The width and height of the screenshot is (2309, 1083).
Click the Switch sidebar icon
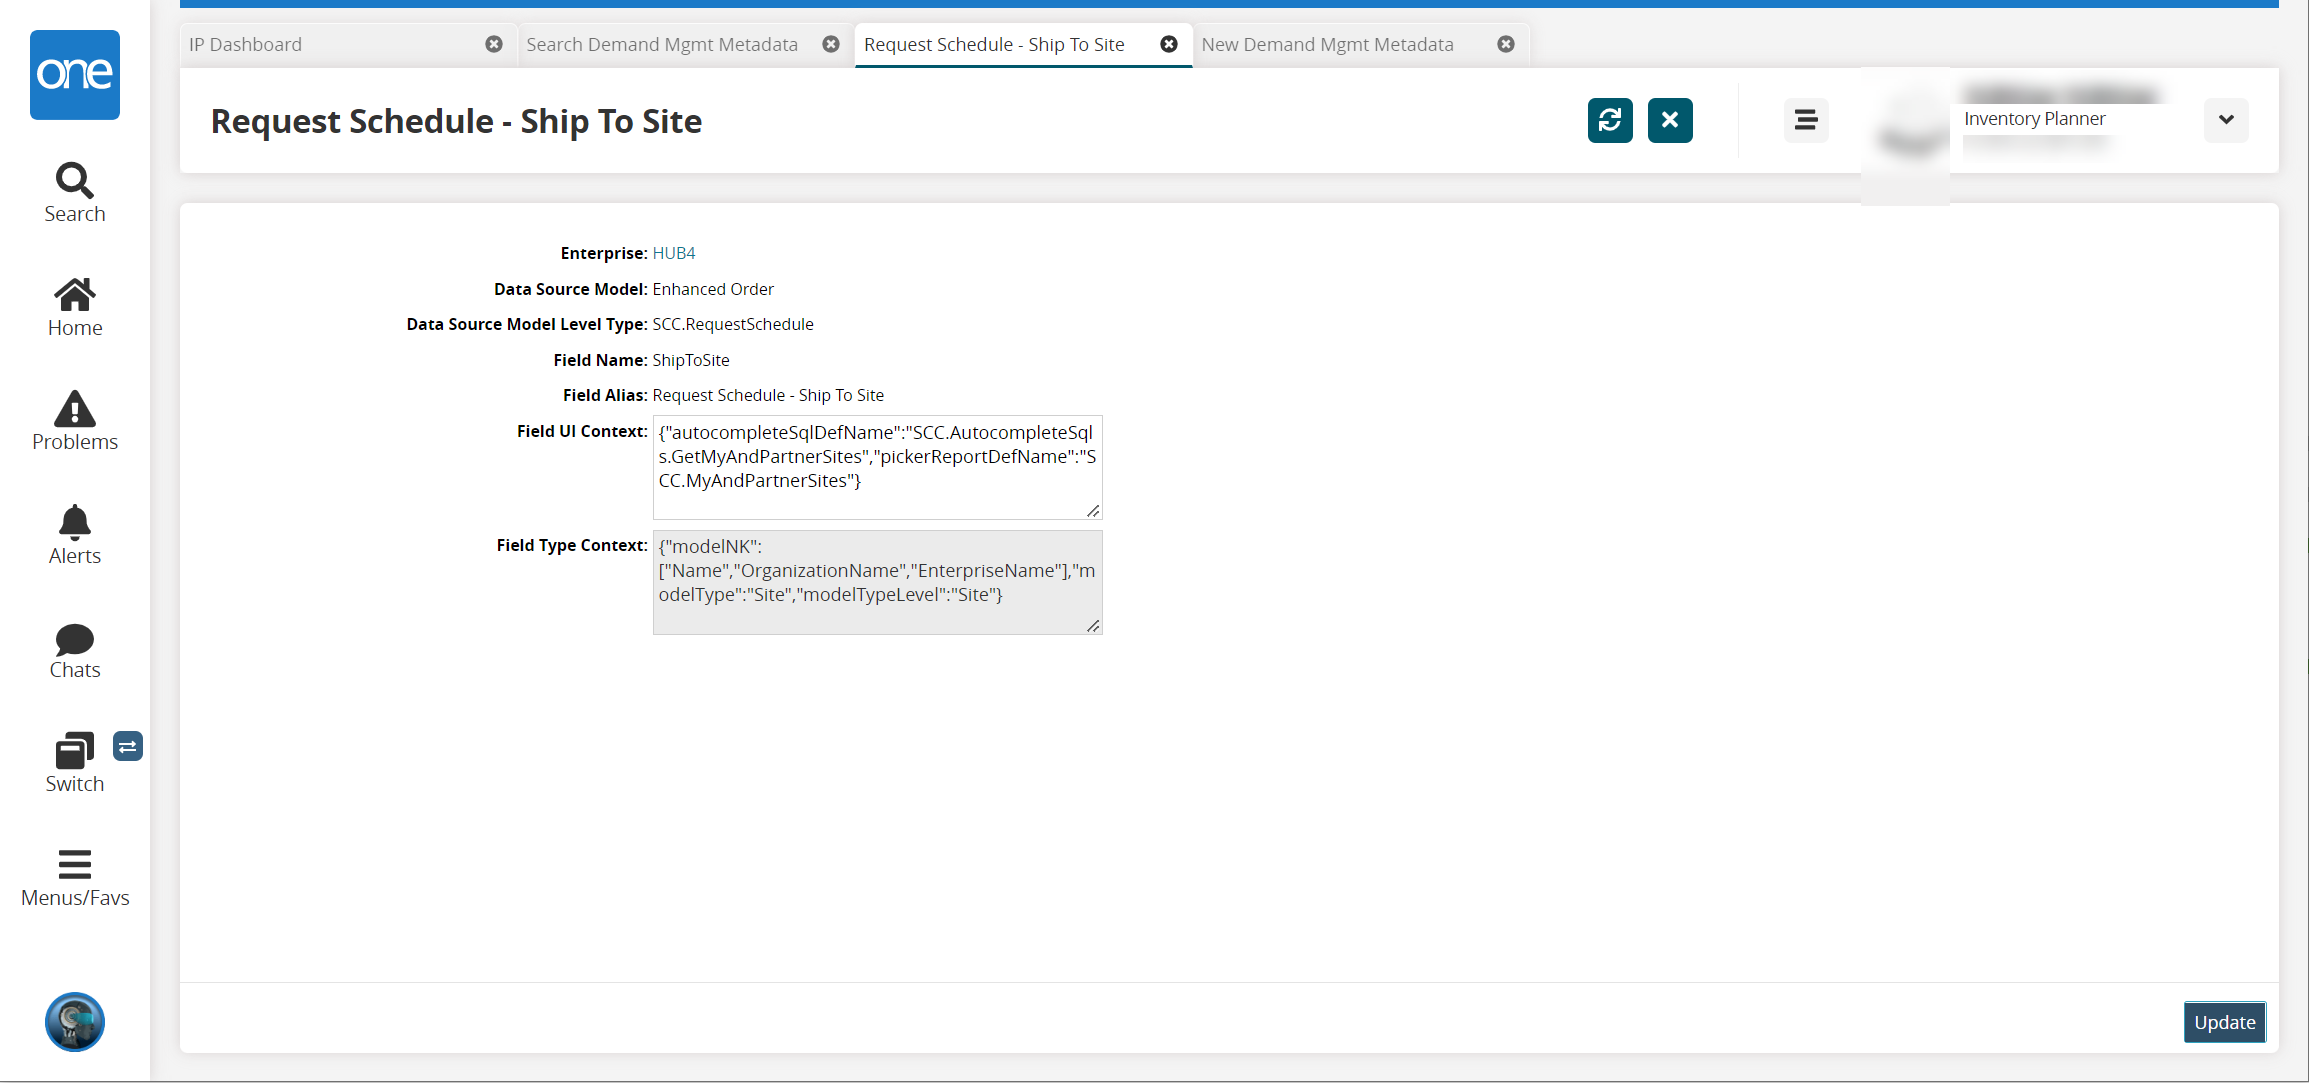click(75, 749)
